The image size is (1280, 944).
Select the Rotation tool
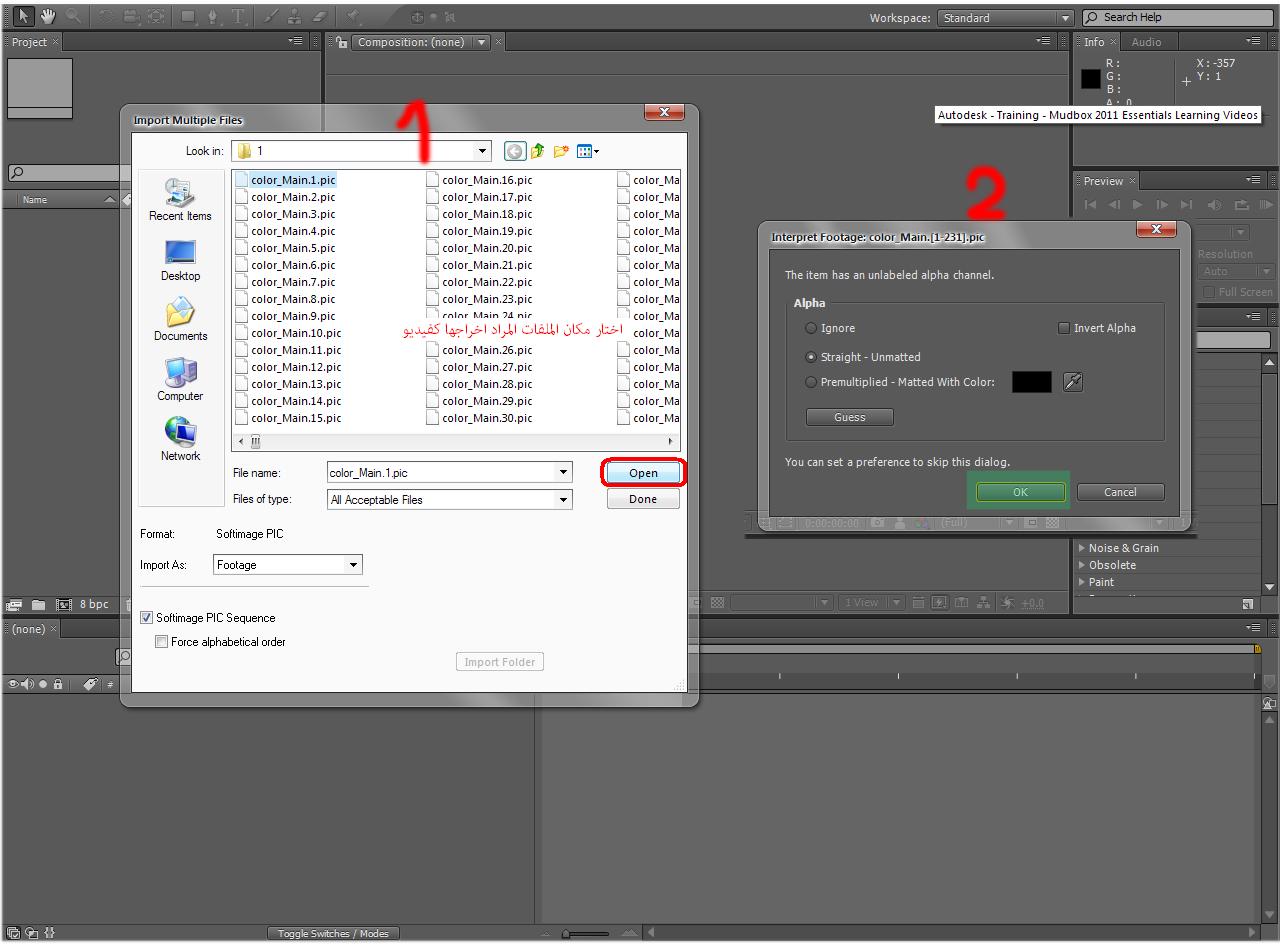pyautogui.click(x=105, y=16)
